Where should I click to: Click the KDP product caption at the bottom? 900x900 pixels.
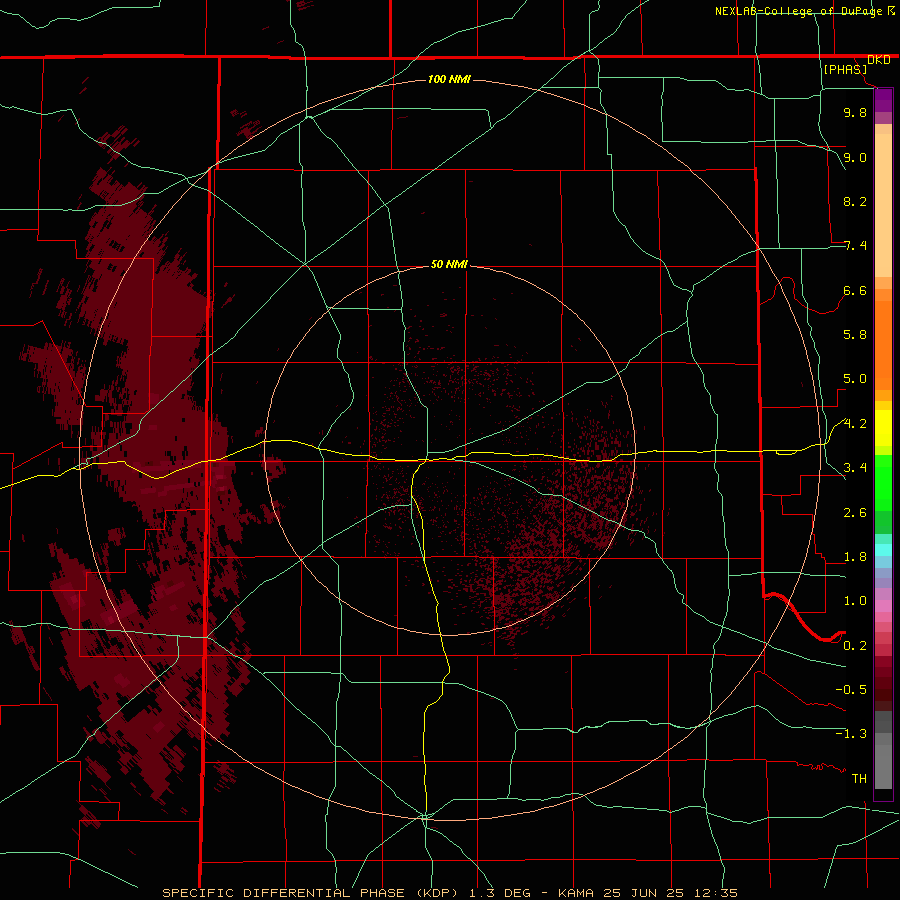[450, 893]
